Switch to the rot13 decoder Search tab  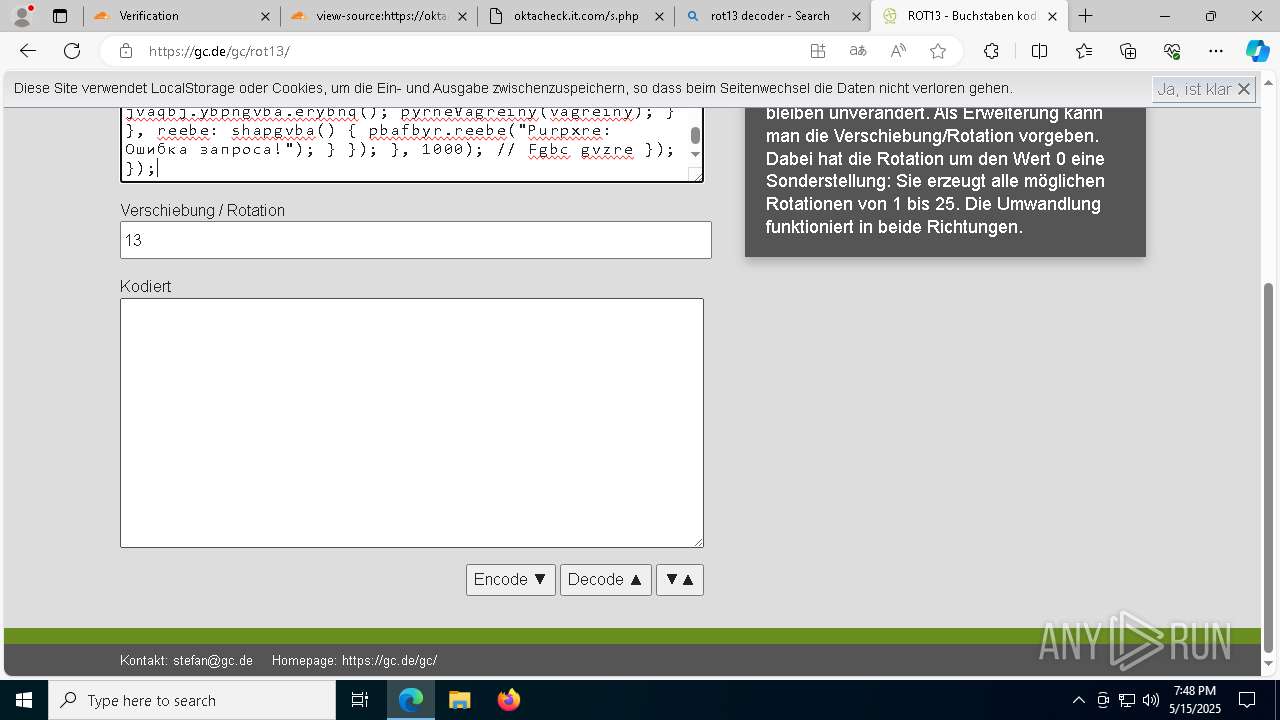click(x=772, y=16)
